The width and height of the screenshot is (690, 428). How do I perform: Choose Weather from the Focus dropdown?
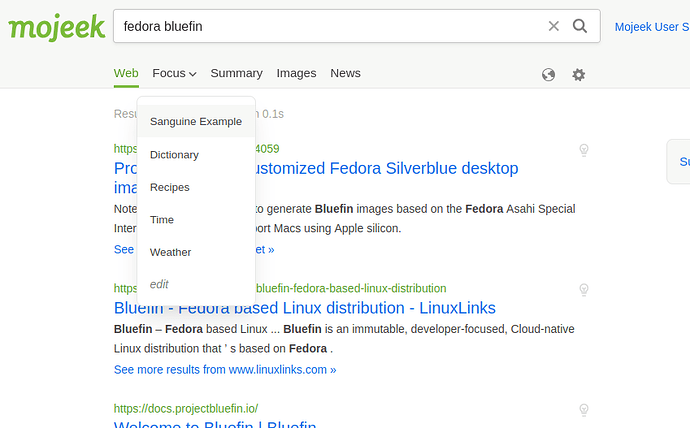(170, 252)
